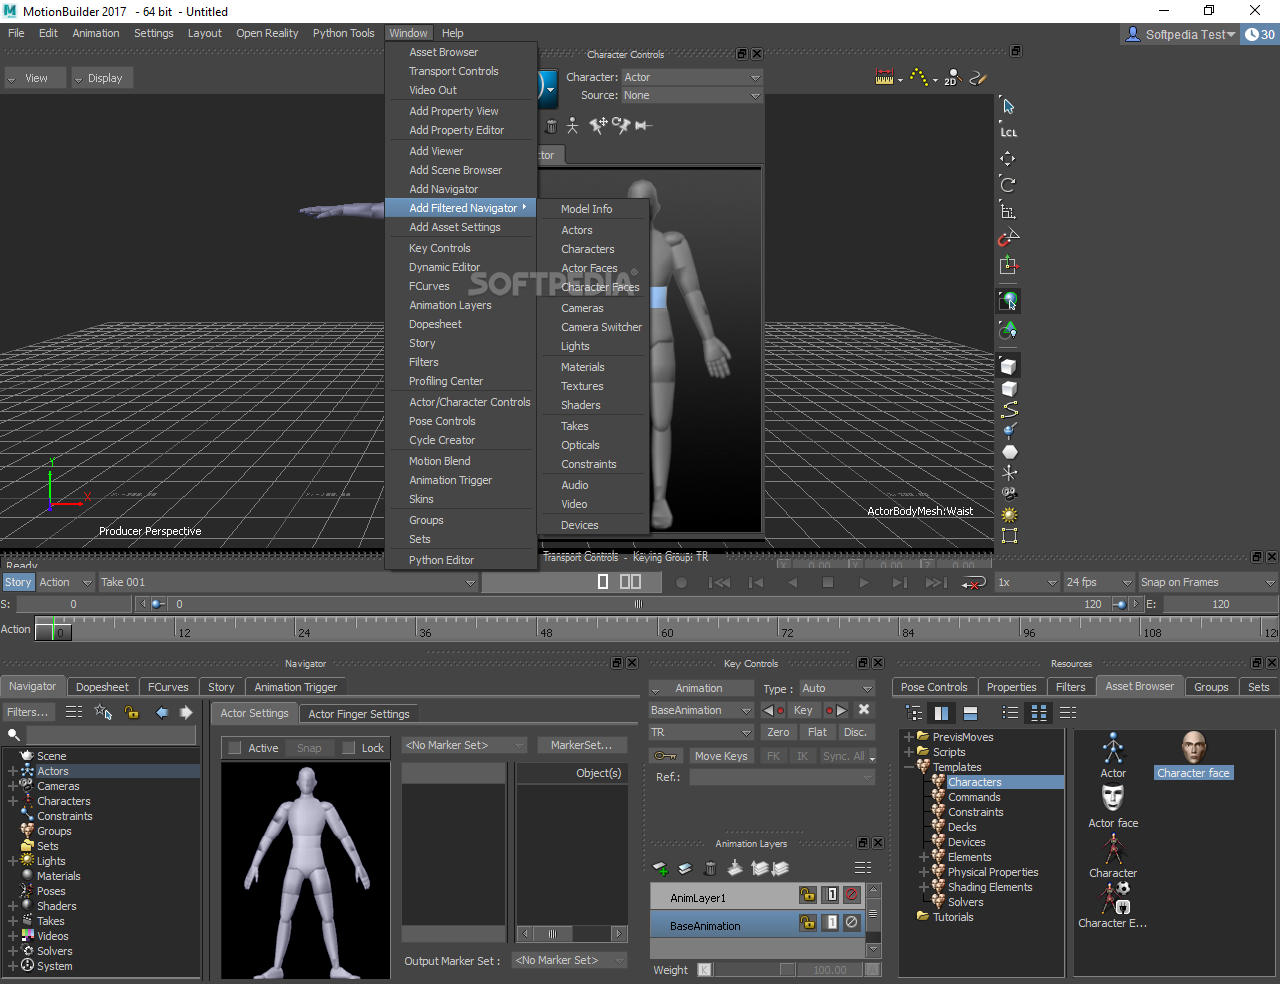The height and width of the screenshot is (984, 1280).
Task: Click the add animation layer icon
Action: point(660,868)
